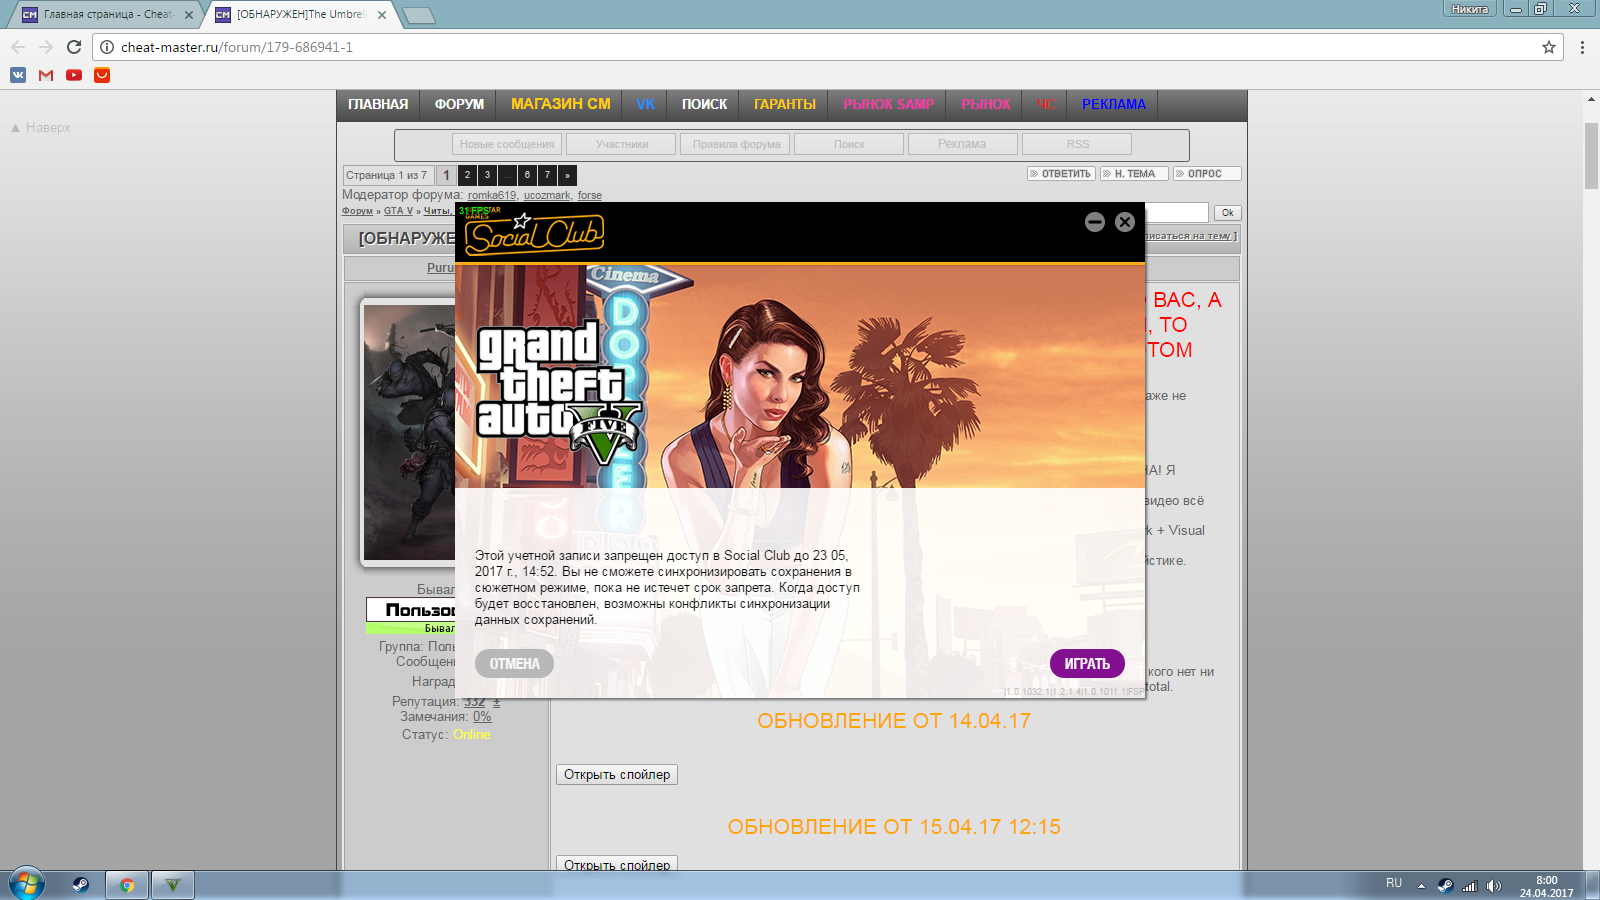1600x900 pixels.
Task: Open ПОИСК in the site menu
Action: [x=705, y=104]
